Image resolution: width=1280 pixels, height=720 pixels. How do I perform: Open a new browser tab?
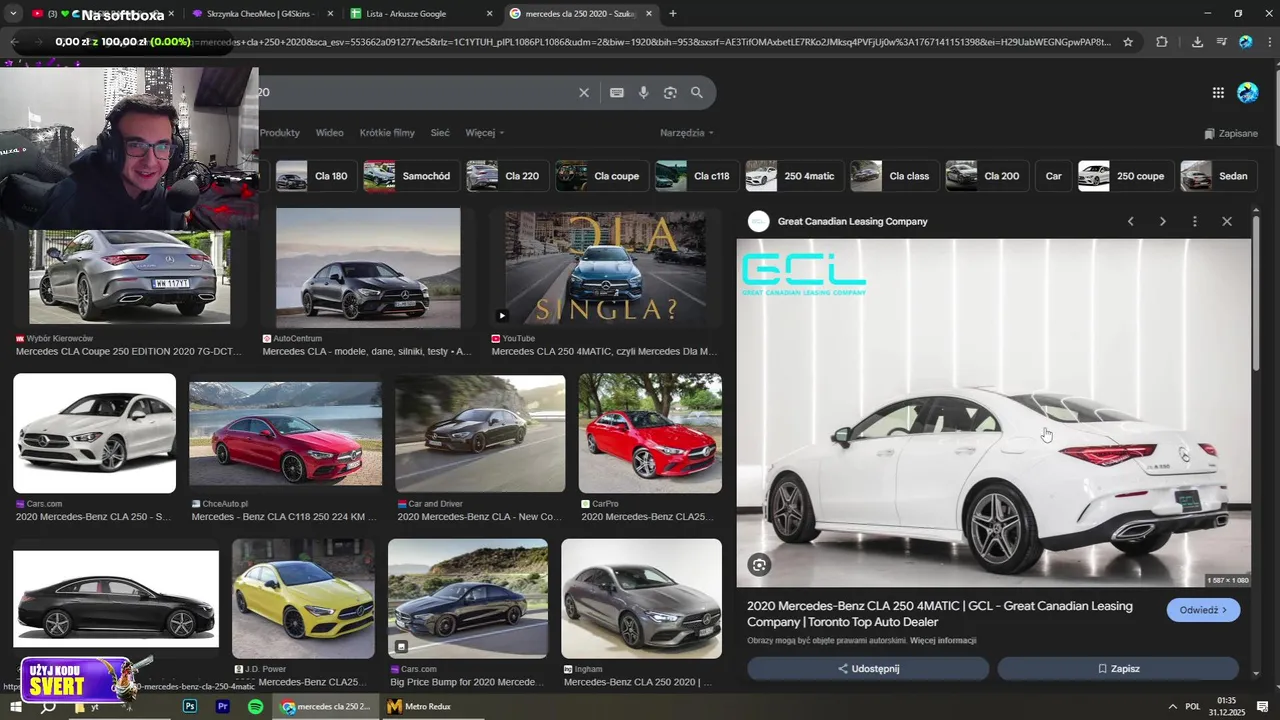[x=672, y=13]
